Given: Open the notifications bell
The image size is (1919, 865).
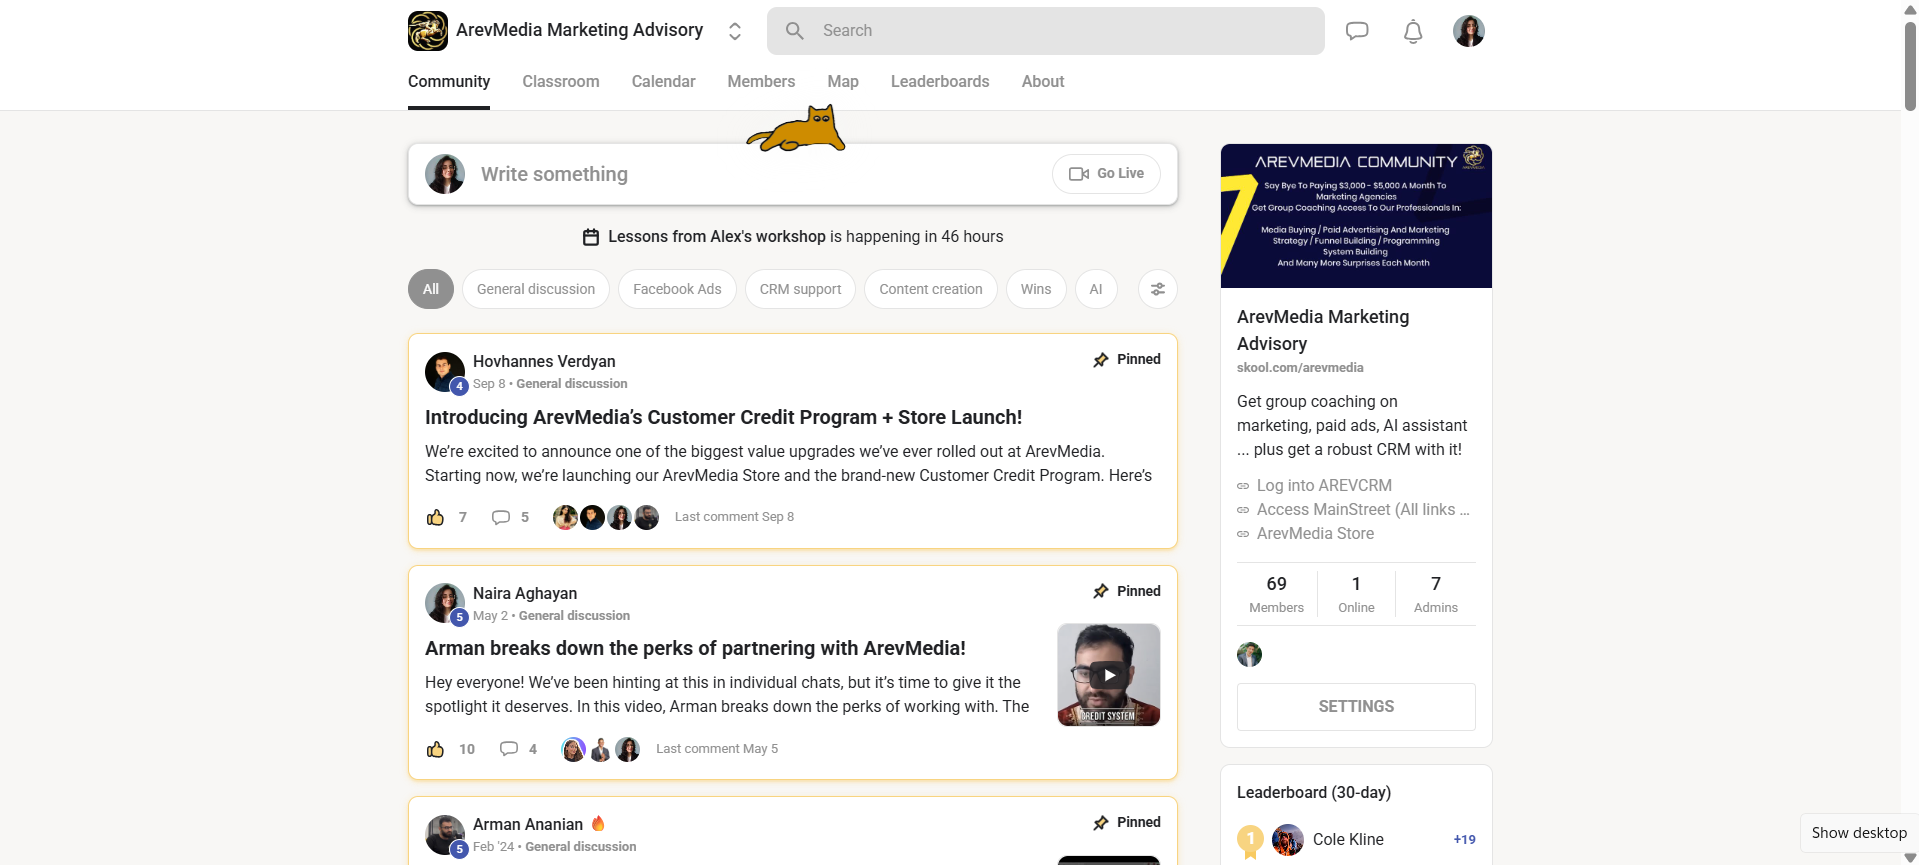Looking at the screenshot, I should [1413, 31].
